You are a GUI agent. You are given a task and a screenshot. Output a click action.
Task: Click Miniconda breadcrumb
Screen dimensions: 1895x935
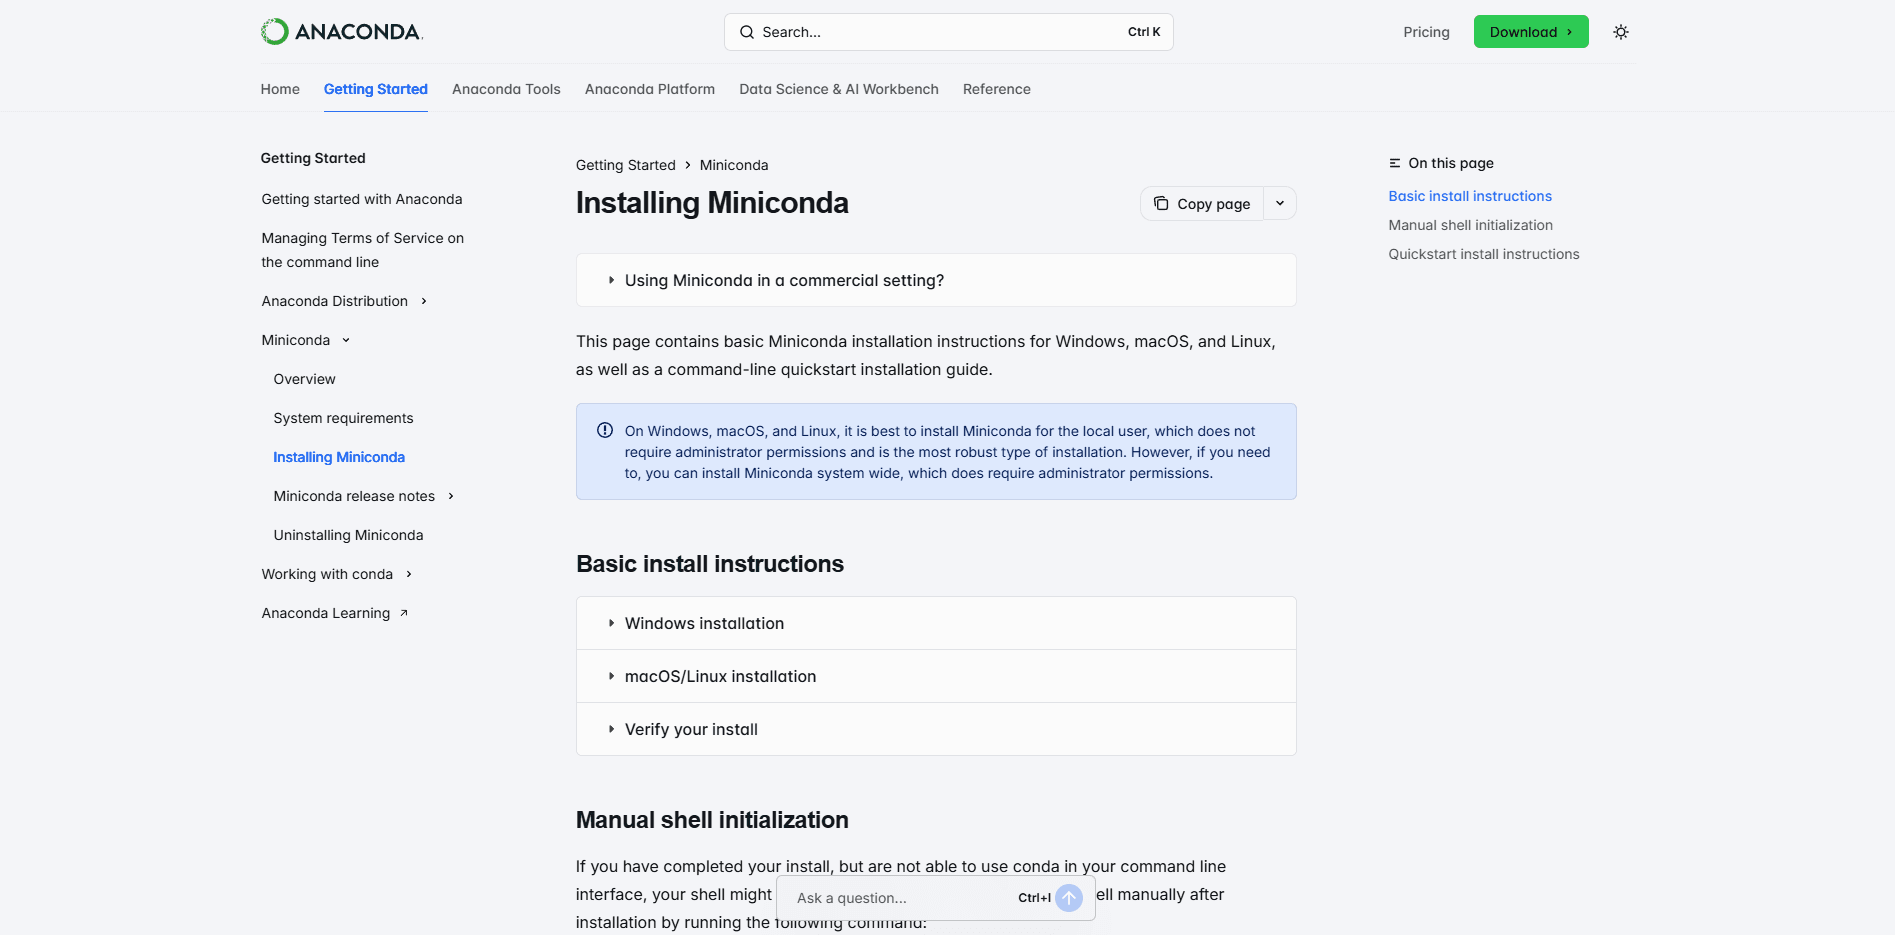pyautogui.click(x=734, y=165)
